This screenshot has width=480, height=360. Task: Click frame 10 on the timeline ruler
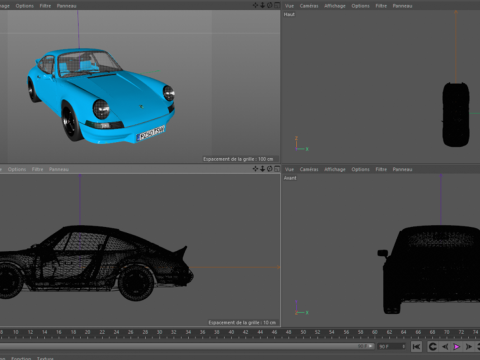coord(16,332)
